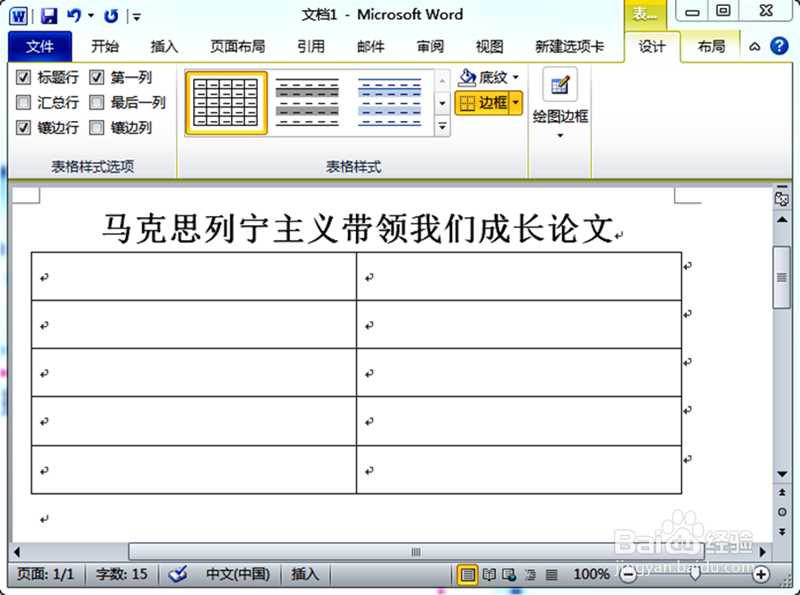Screen dimensions: 800x595
Task: Open the 文件 menu
Action: [x=40, y=45]
